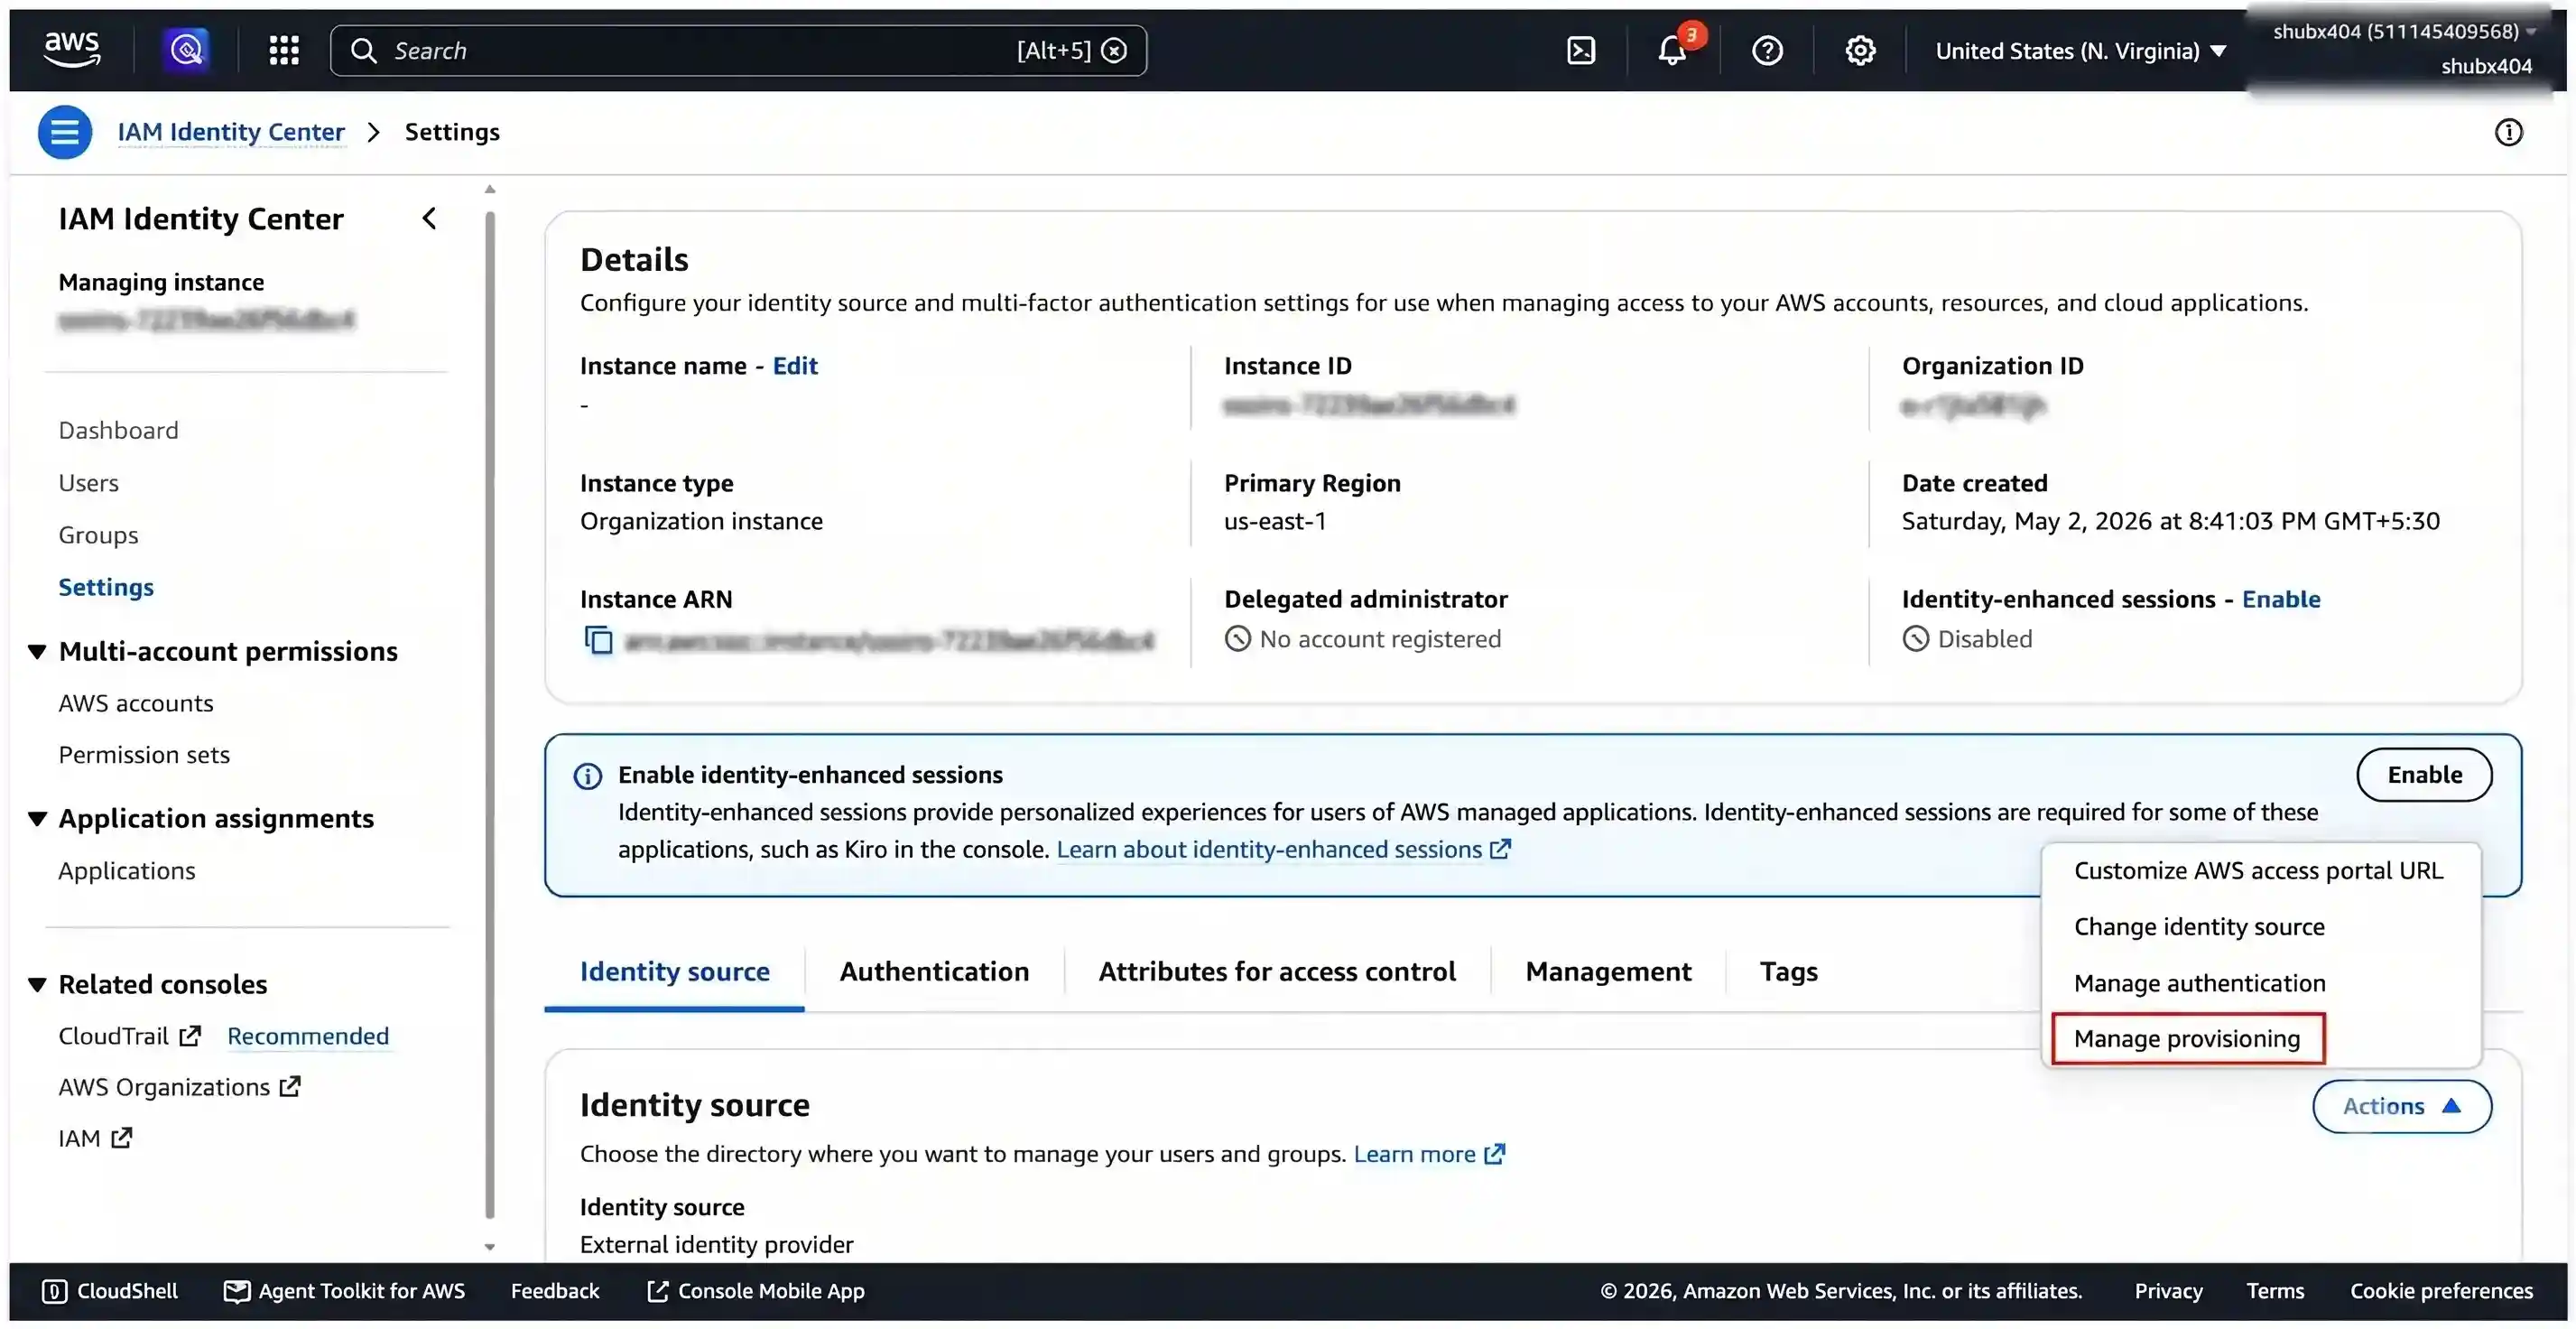The width and height of the screenshot is (2576, 1329).
Task: Click the external link icon beside AWS Organizations
Action: click(x=290, y=1088)
